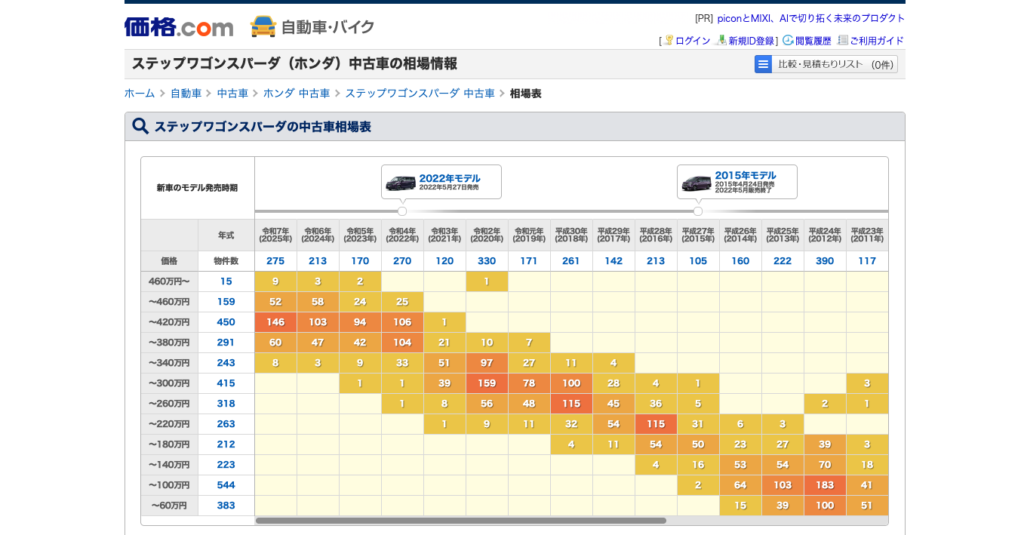
Task: Open total 15 for 460万円~ row
Action: pos(226,281)
